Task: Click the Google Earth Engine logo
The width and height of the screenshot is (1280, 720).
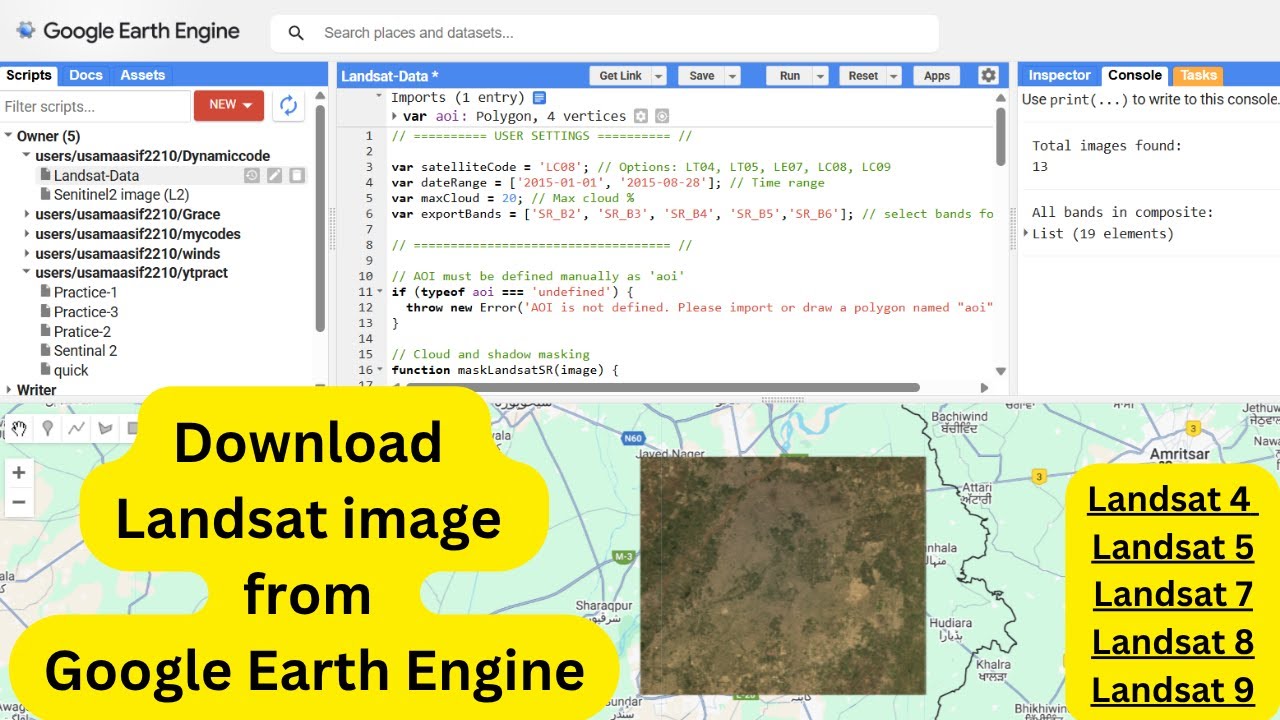Action: 128,31
